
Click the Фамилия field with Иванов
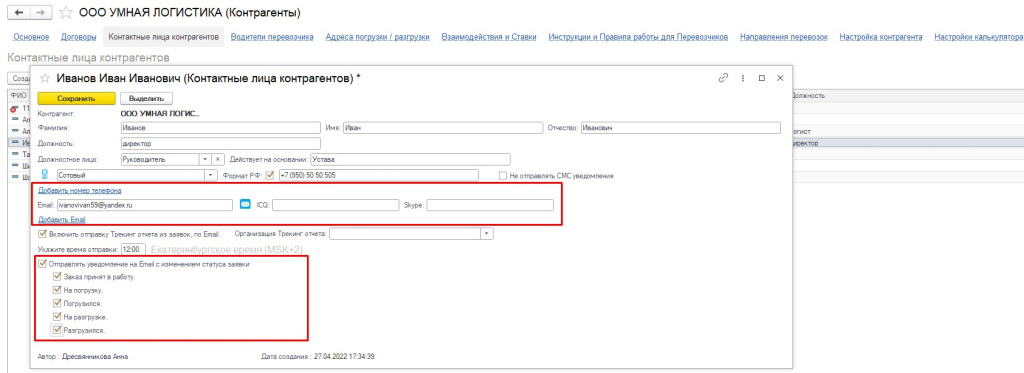[221, 128]
